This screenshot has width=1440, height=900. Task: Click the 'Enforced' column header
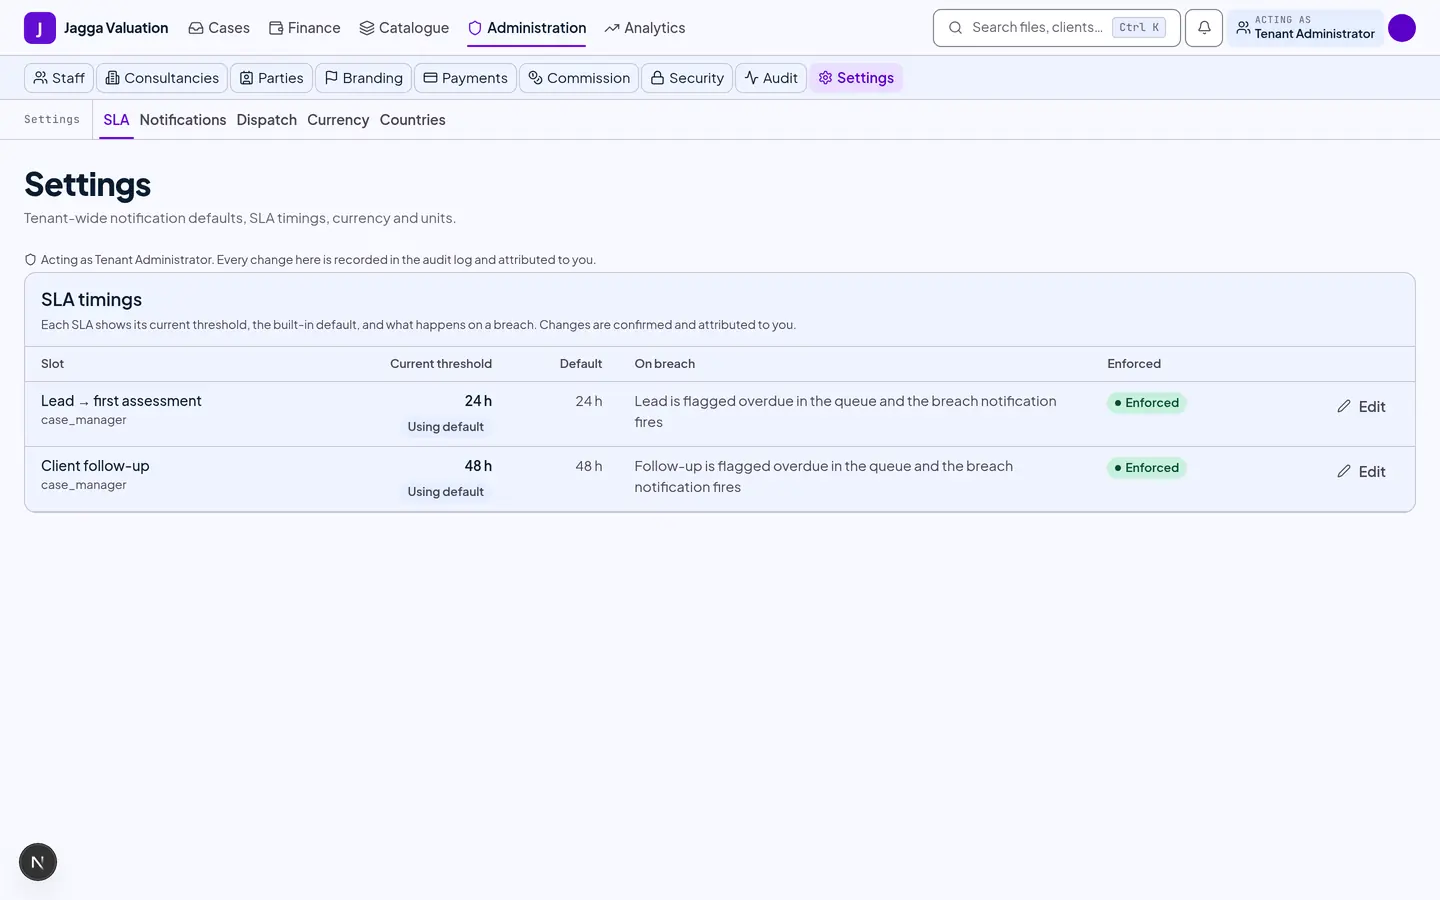(1134, 364)
